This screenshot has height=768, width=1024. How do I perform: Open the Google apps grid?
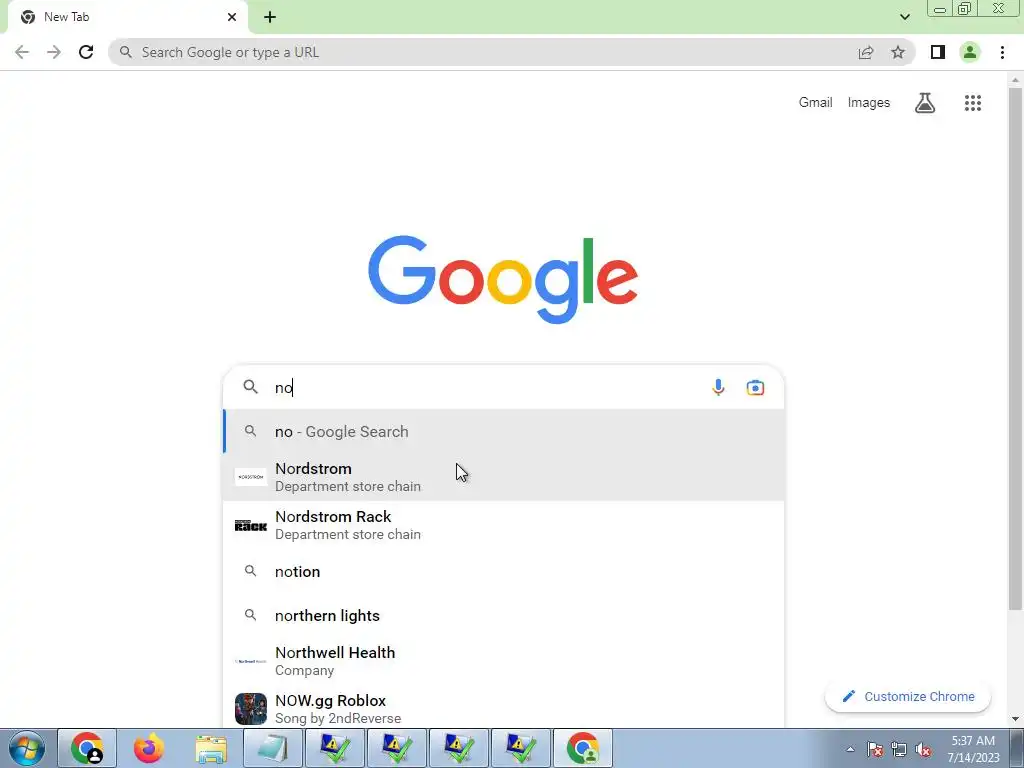click(x=973, y=103)
